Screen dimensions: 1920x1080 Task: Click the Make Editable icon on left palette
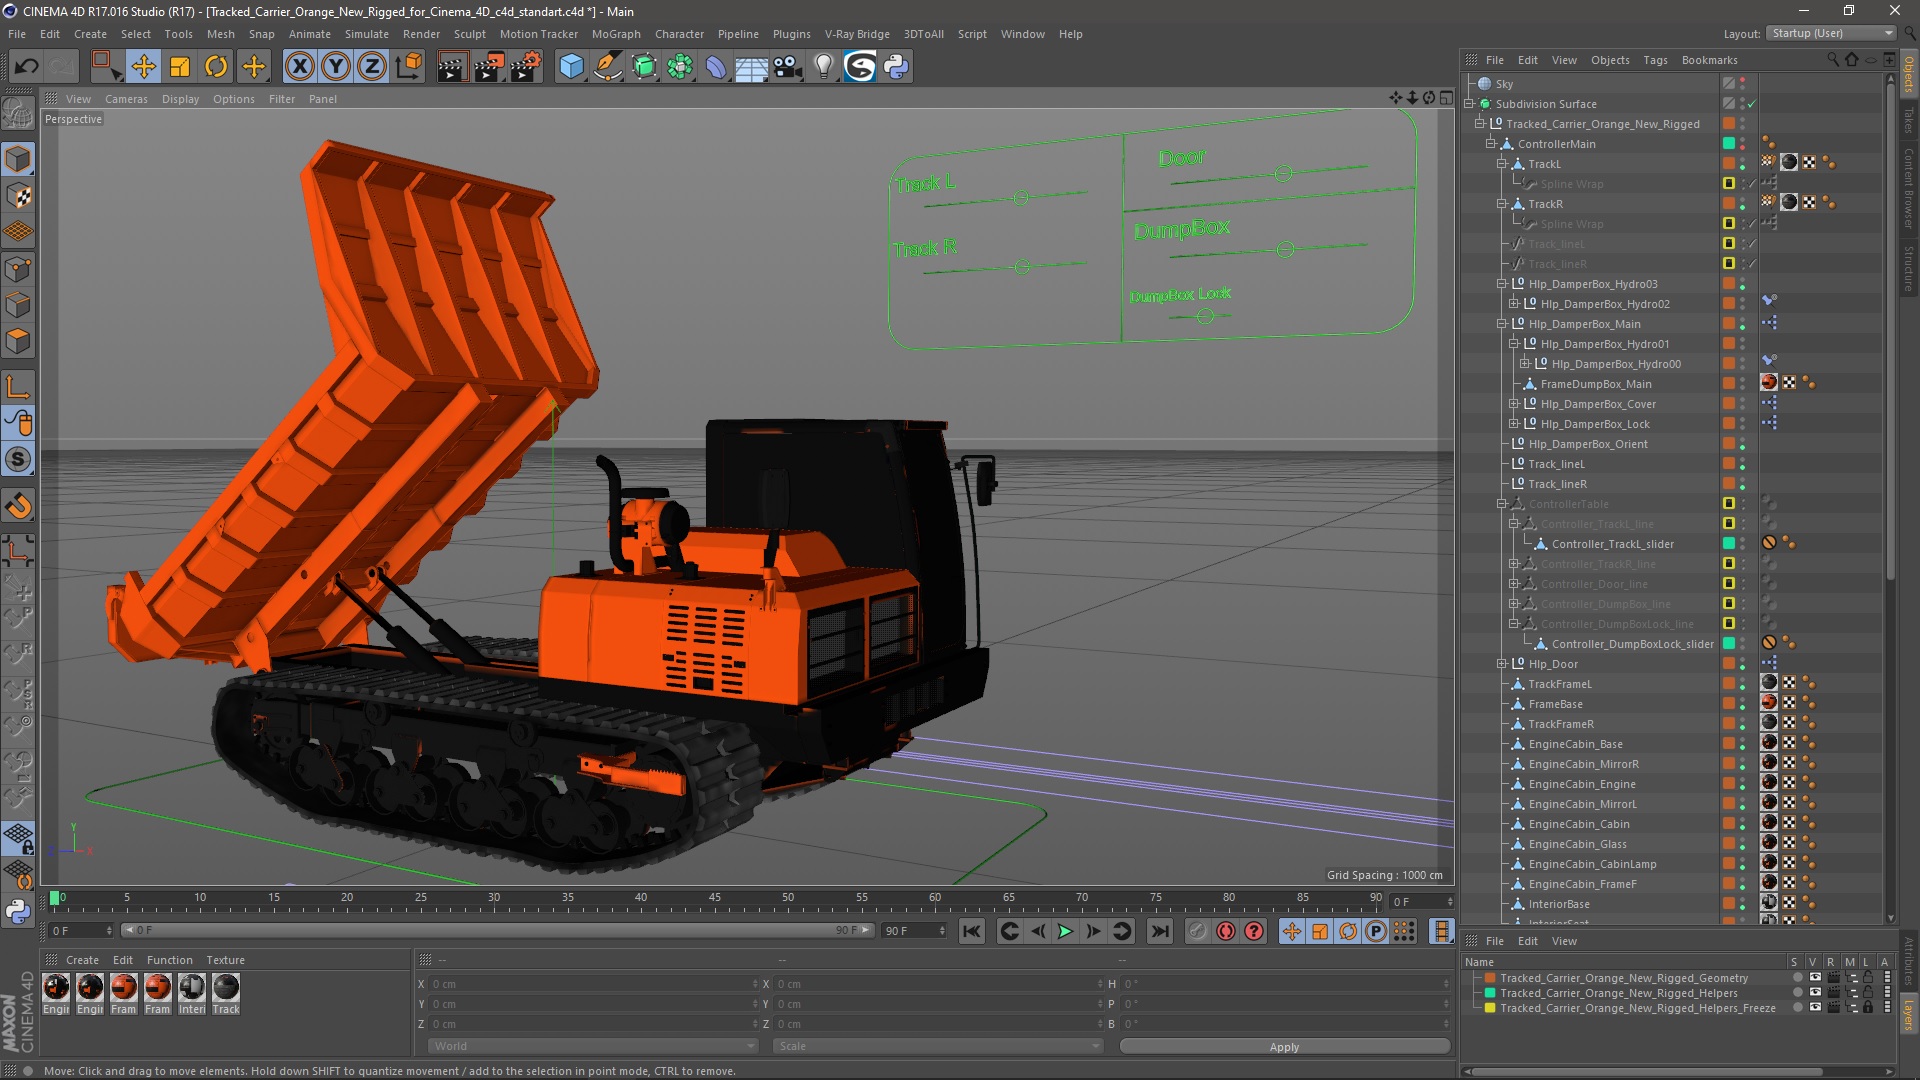18,113
